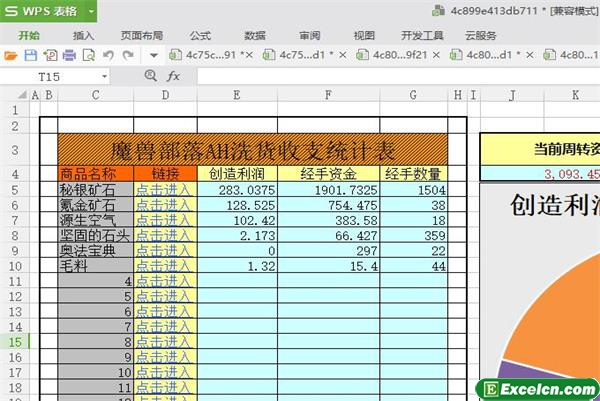
Task: Select the cell with value 15.4
Action: [x=329, y=266]
